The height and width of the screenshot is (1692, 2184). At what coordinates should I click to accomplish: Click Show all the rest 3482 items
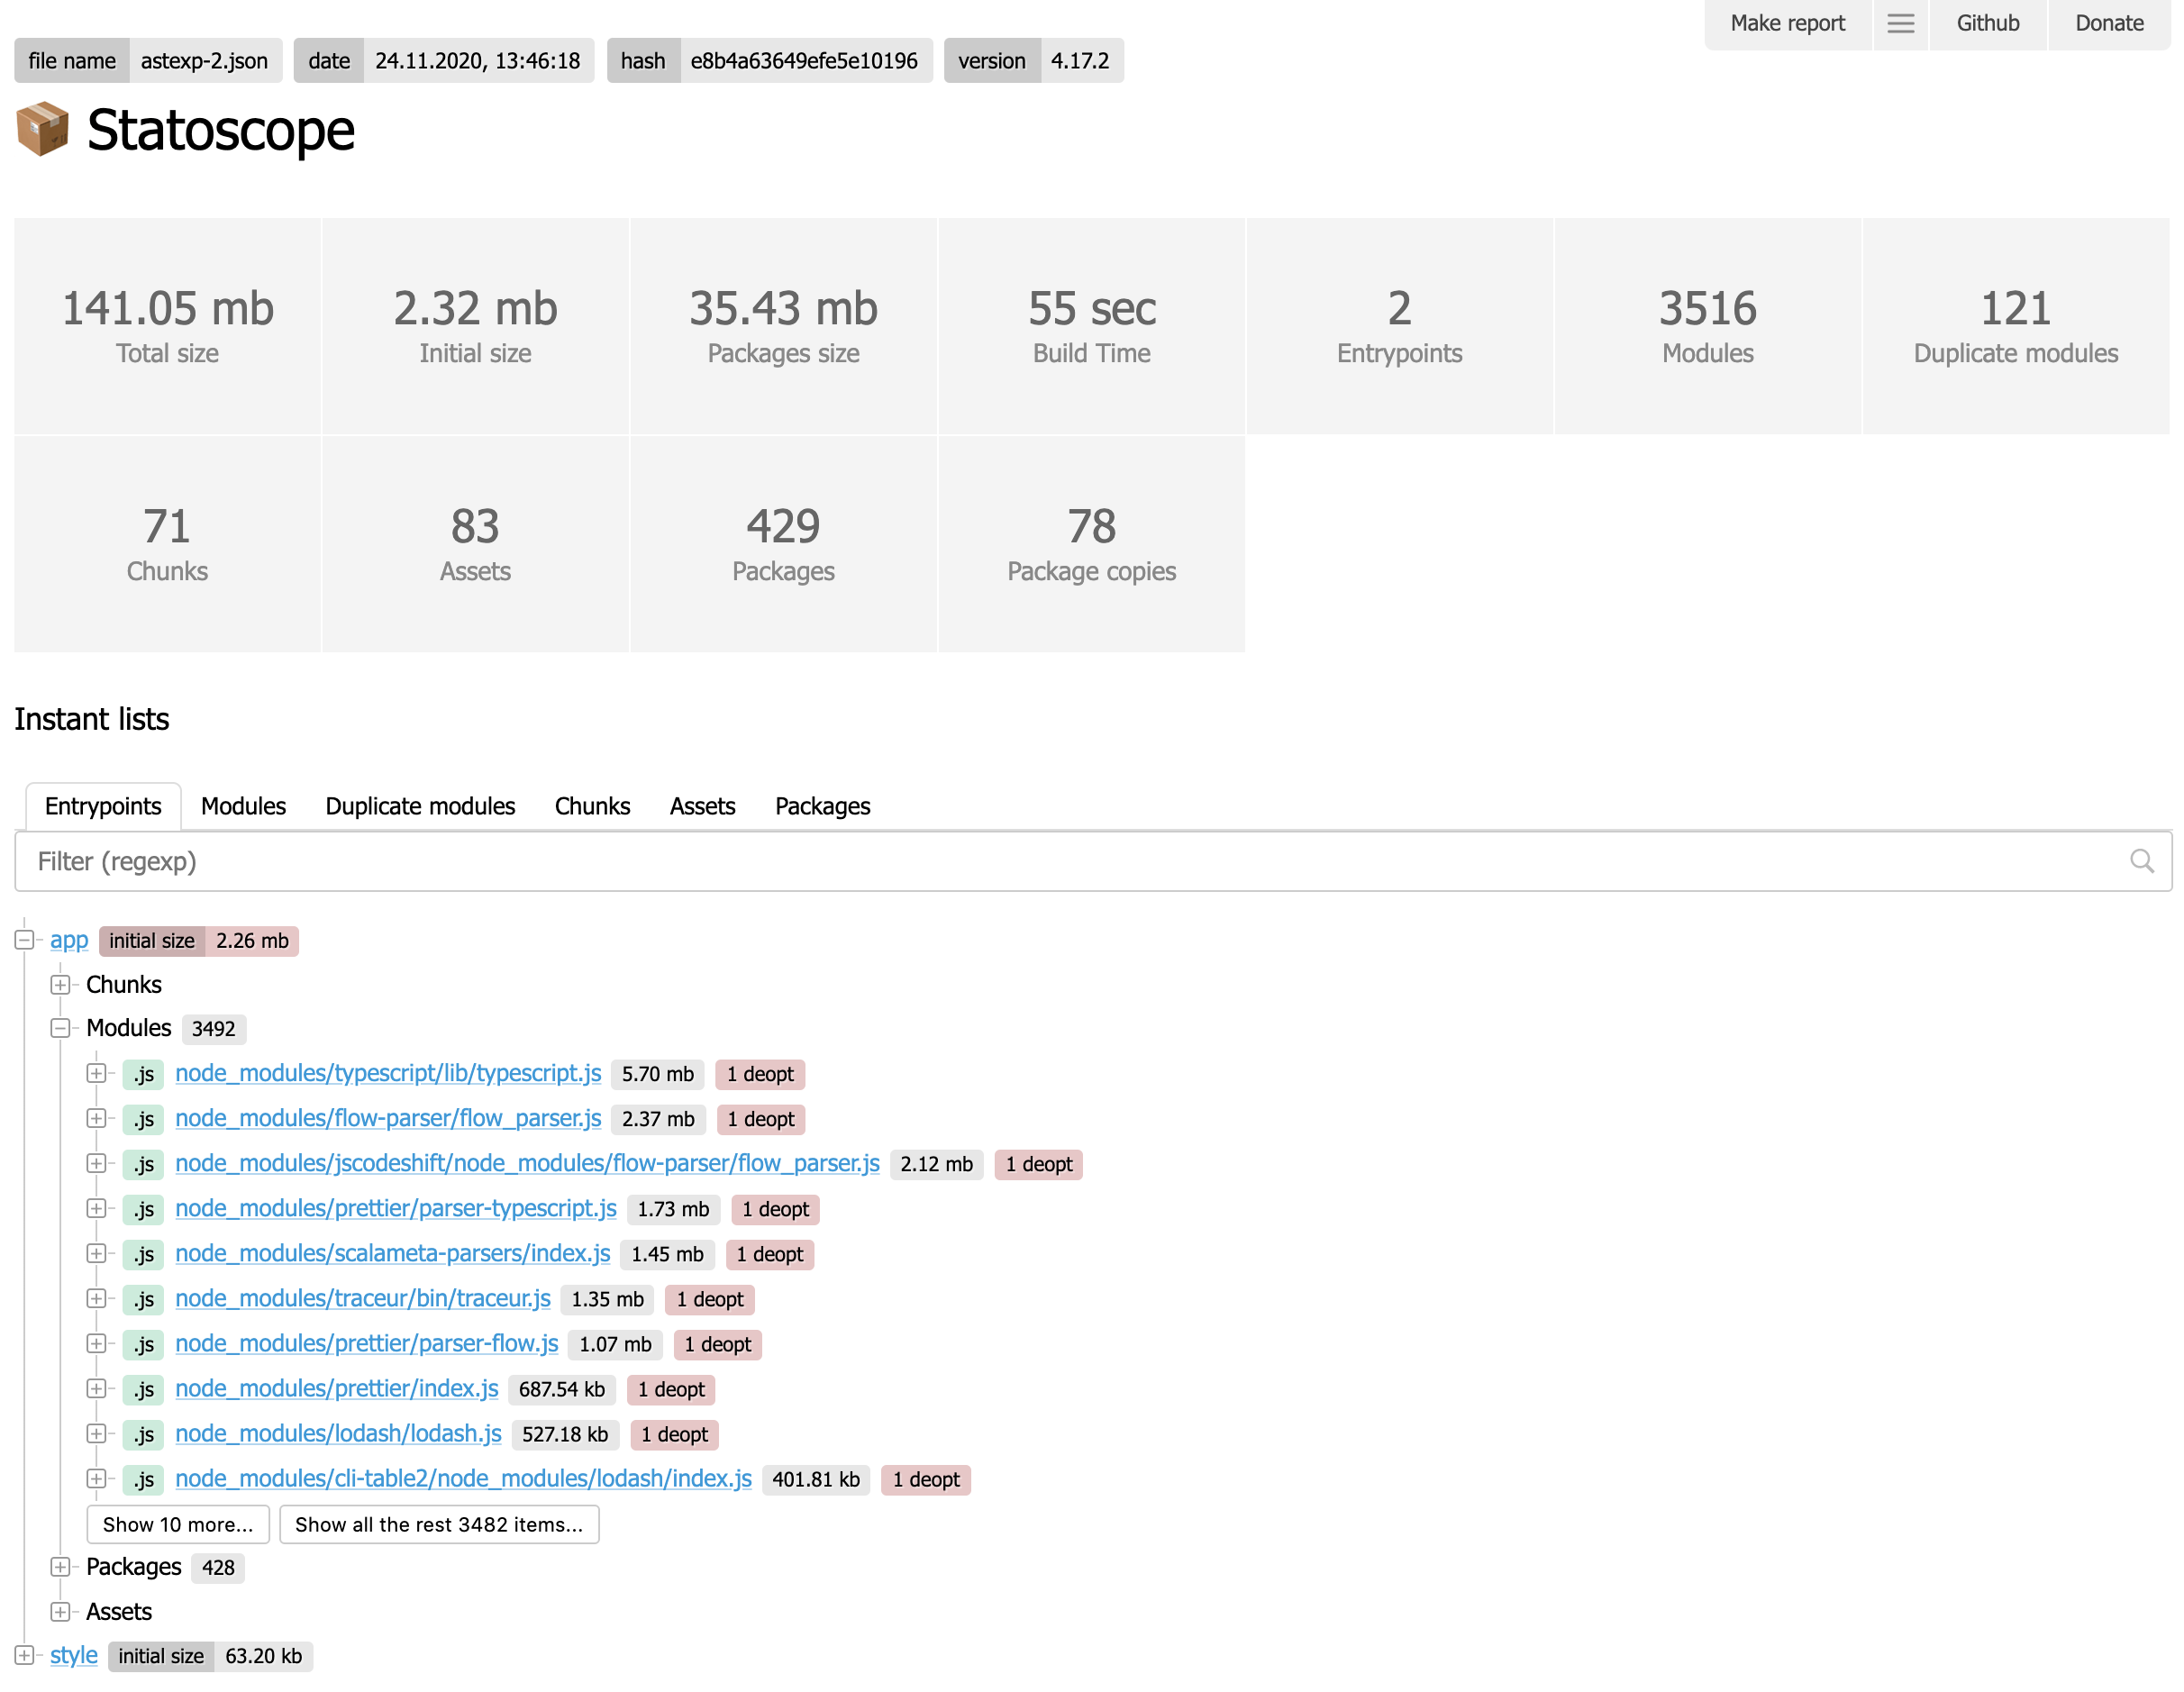pos(439,1524)
